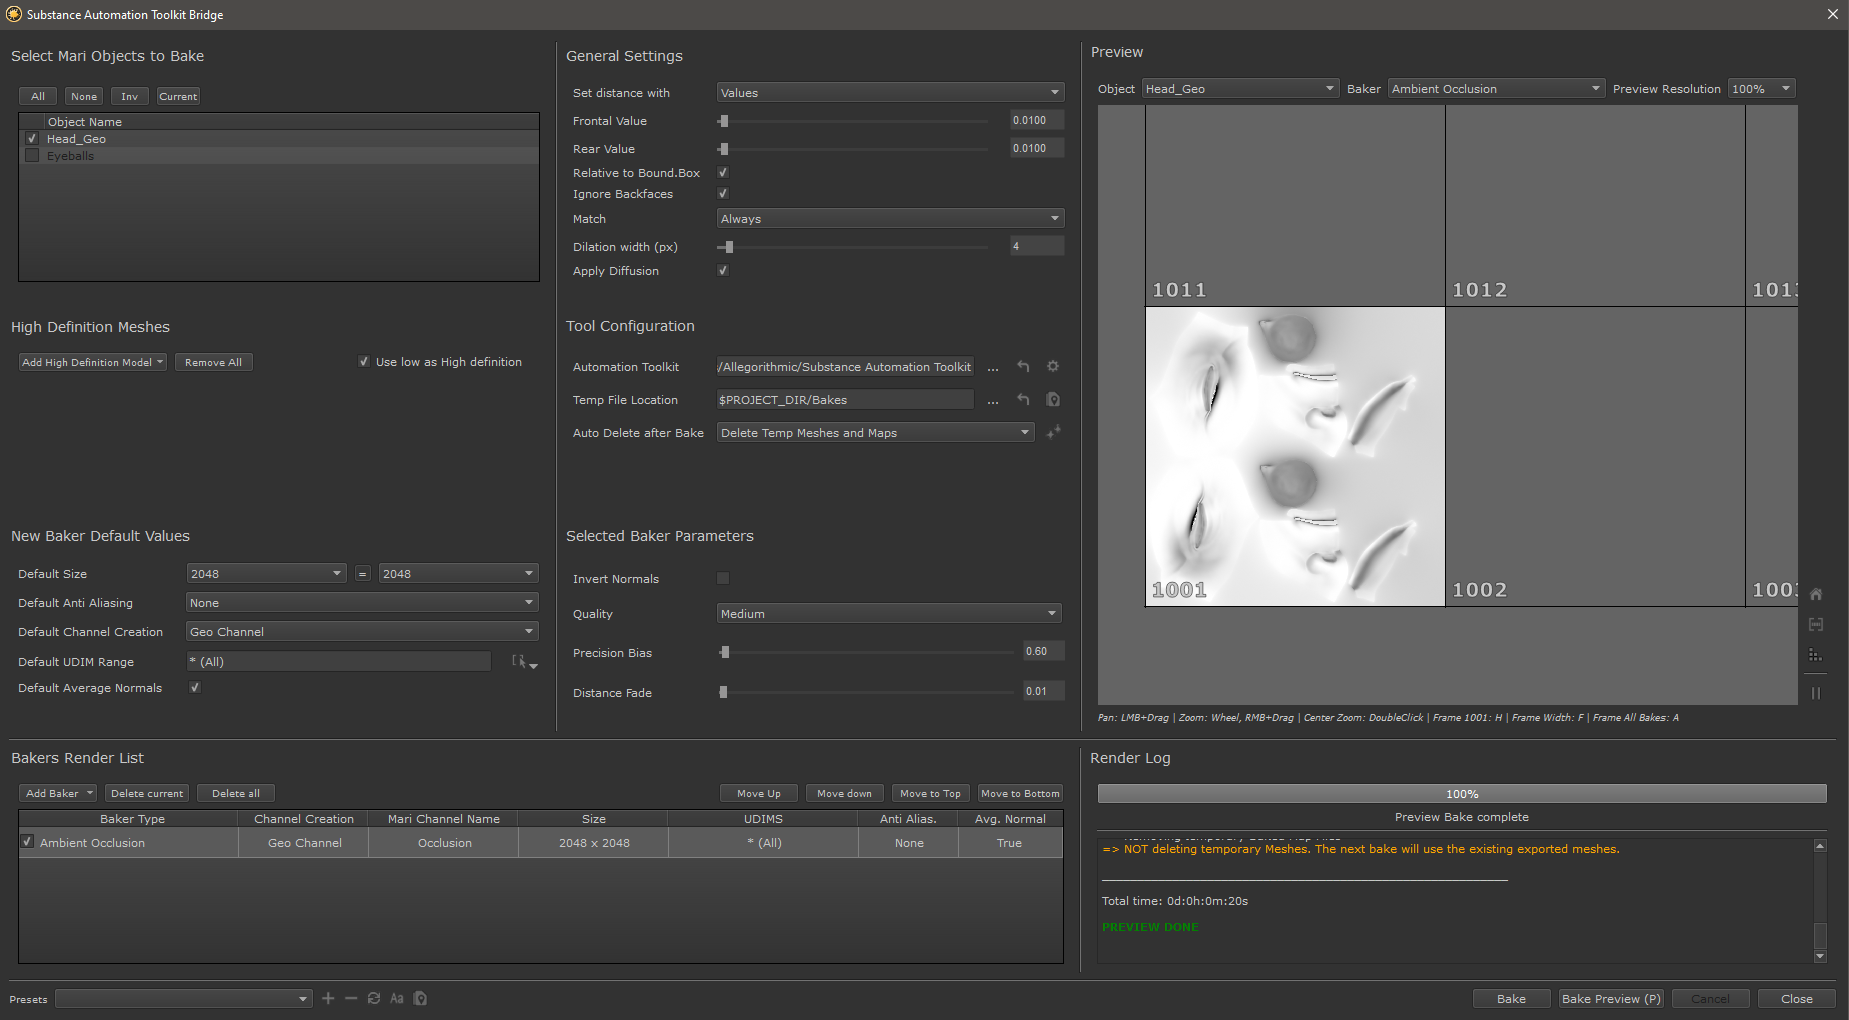Click the pause icon beside Preview
Viewport: 1849px width, 1020px height.
(1816, 693)
